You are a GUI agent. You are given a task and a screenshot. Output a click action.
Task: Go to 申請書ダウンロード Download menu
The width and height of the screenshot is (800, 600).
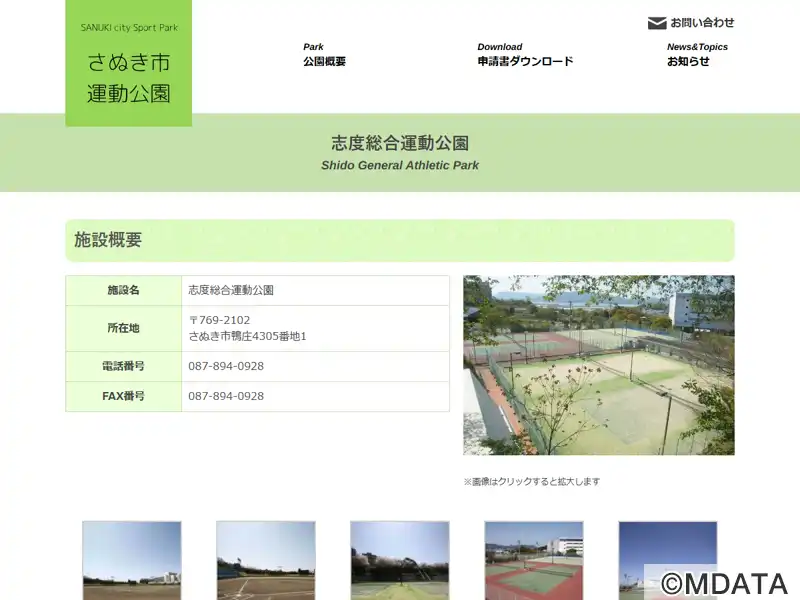click(x=525, y=55)
